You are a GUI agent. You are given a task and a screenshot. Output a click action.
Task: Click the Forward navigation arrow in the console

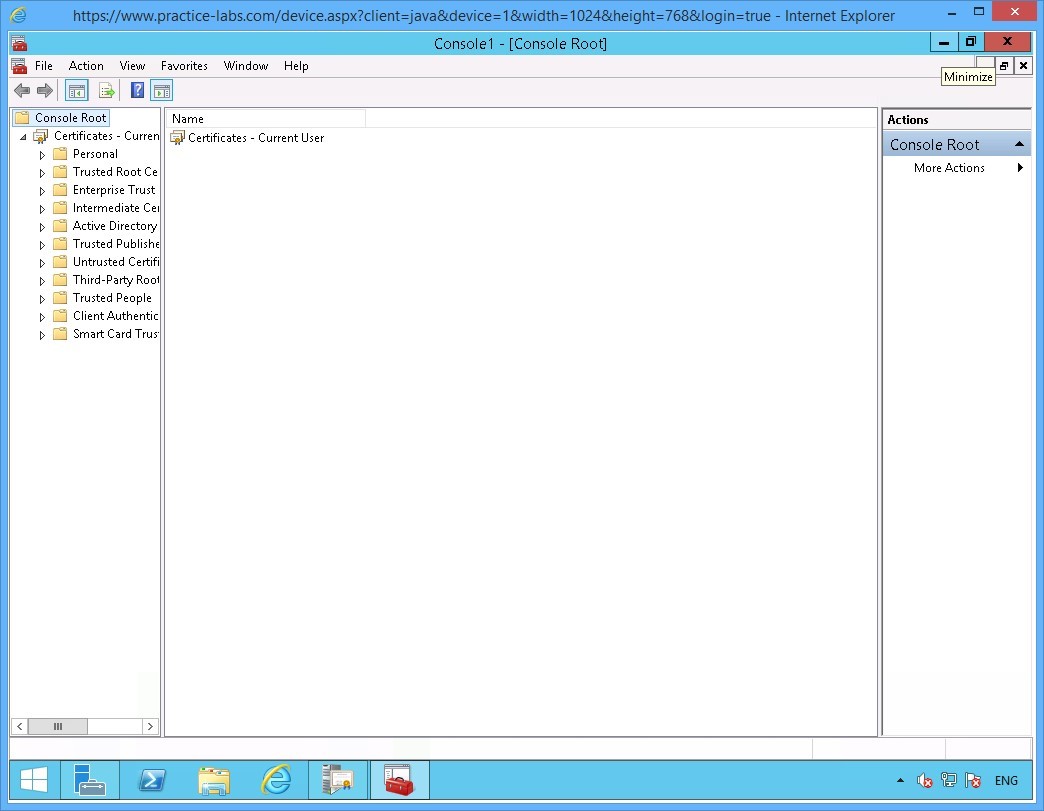tap(45, 90)
